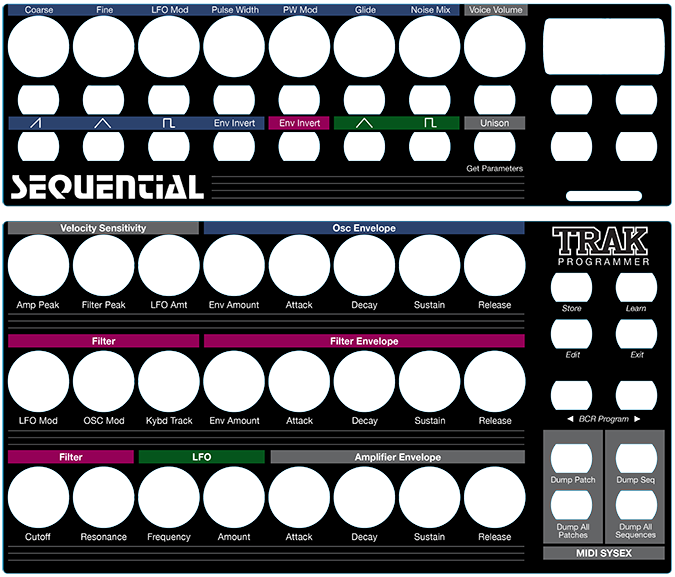675x577 pixels.
Task: Select the PW Mod knob
Action: coord(299,47)
